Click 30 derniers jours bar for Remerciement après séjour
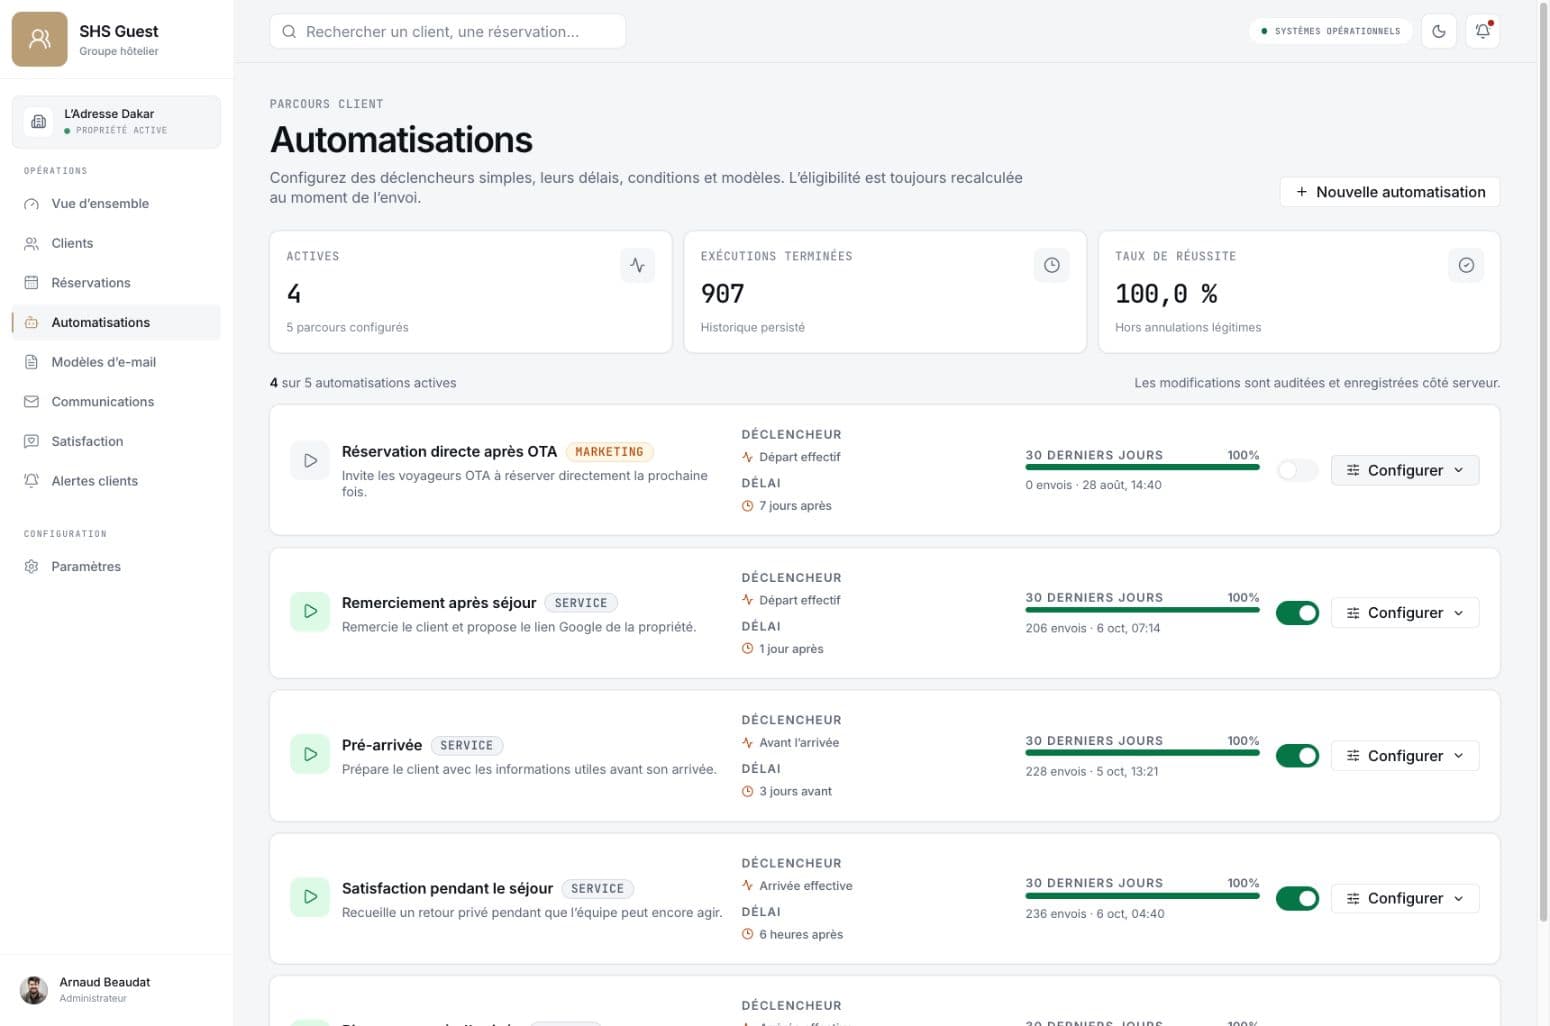Image resolution: width=1550 pixels, height=1026 pixels. [1142, 610]
